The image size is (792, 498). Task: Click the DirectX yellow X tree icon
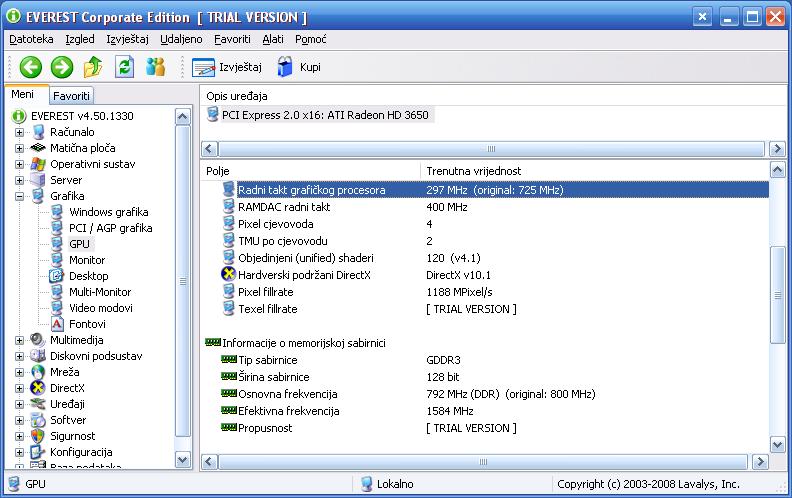pos(38,388)
